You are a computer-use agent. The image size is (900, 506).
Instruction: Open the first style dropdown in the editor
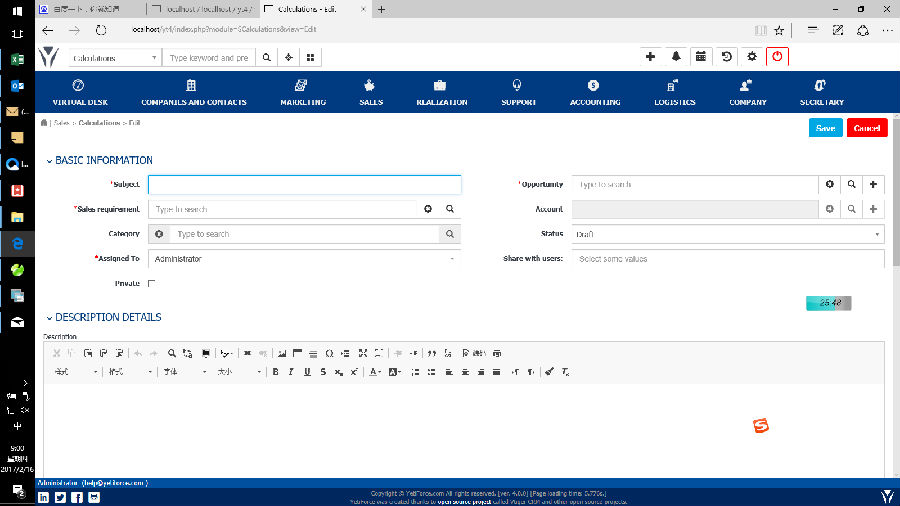tap(76, 372)
